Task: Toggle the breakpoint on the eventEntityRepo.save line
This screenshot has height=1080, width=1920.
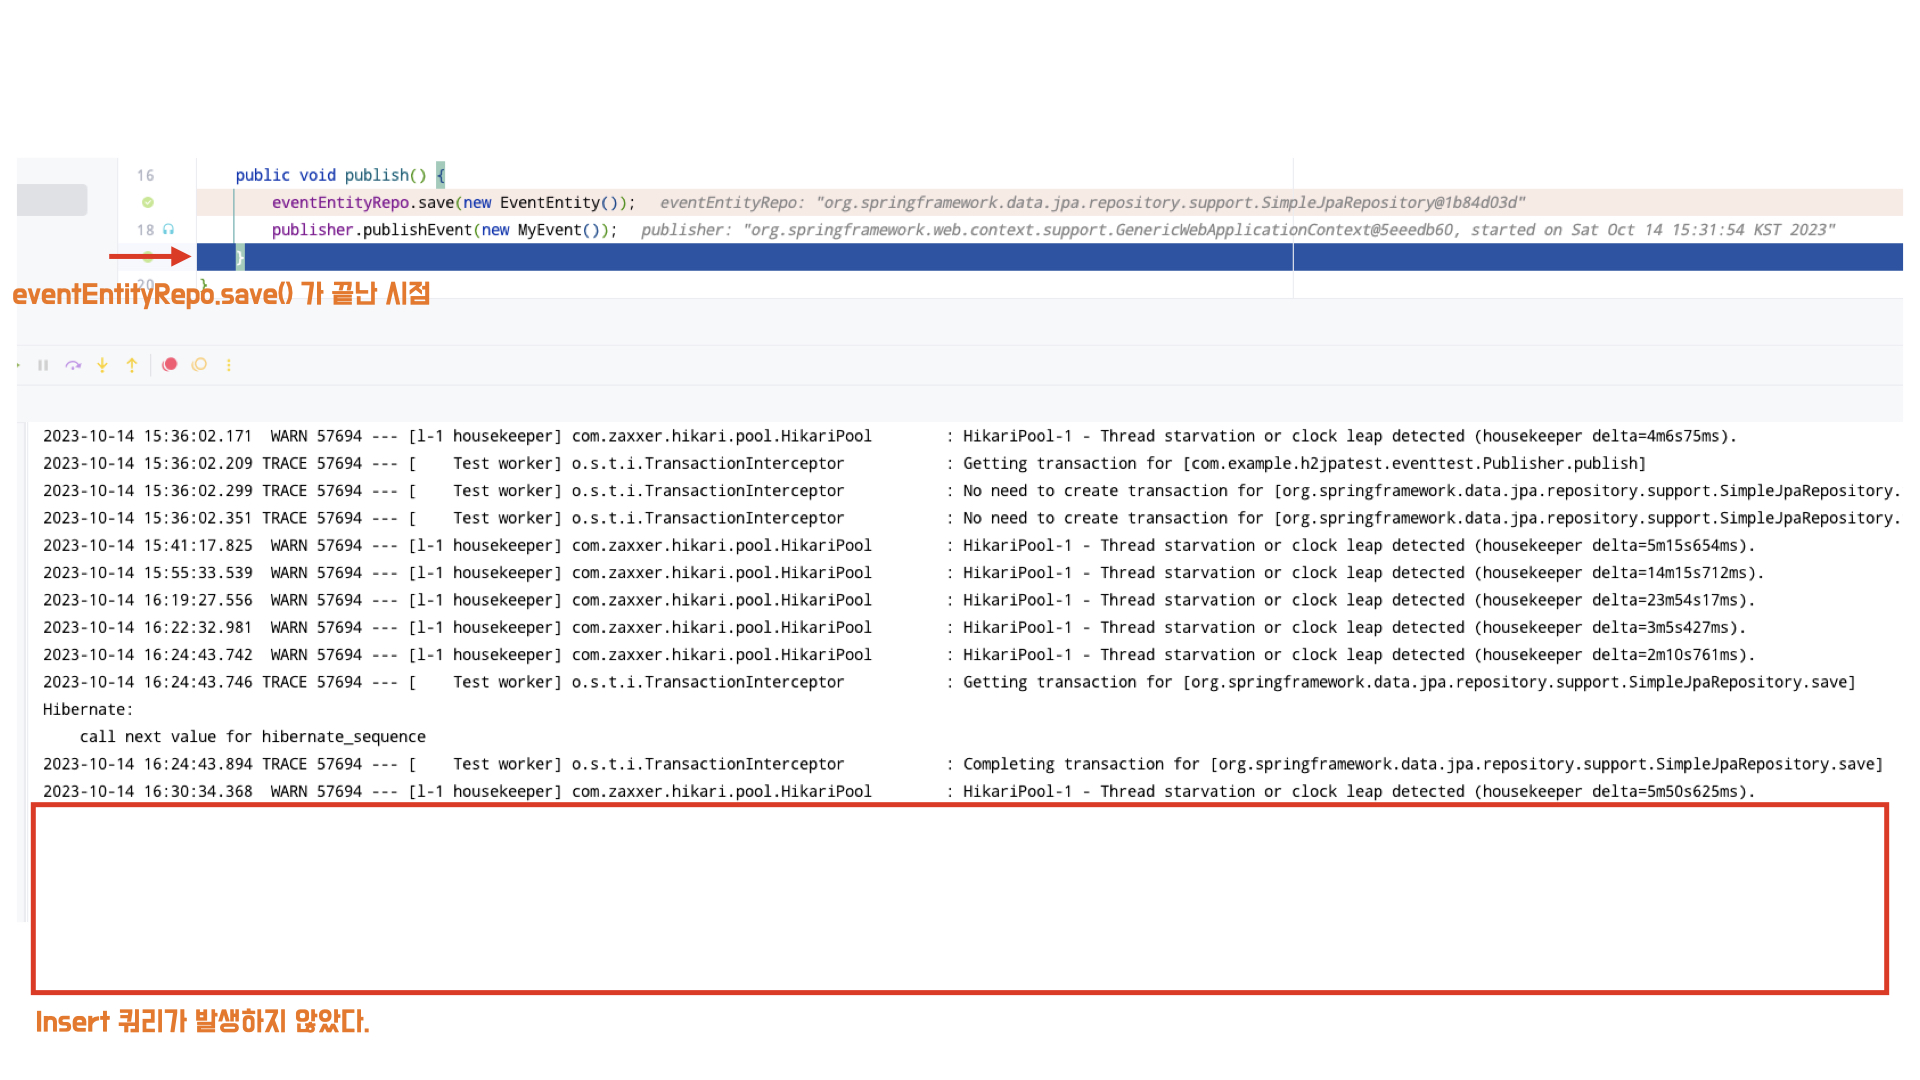Action: pyautogui.click(x=148, y=202)
